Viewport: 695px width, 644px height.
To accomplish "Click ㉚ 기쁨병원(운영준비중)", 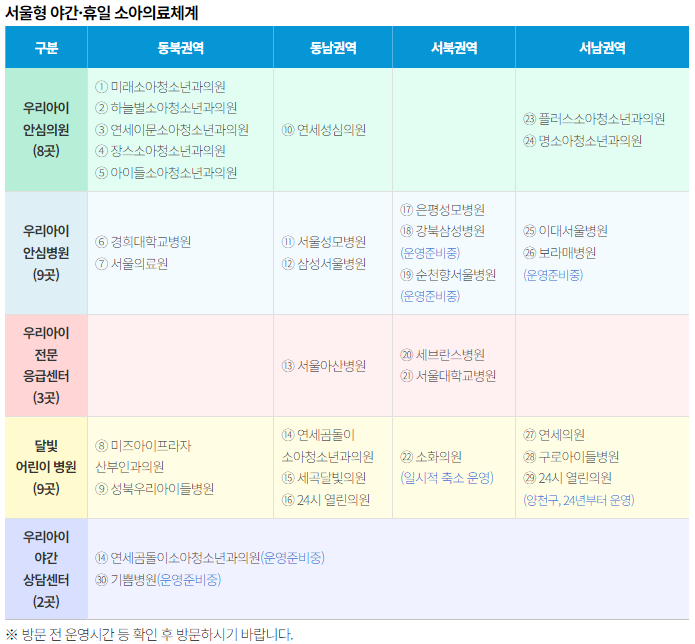I will tap(158, 579).
